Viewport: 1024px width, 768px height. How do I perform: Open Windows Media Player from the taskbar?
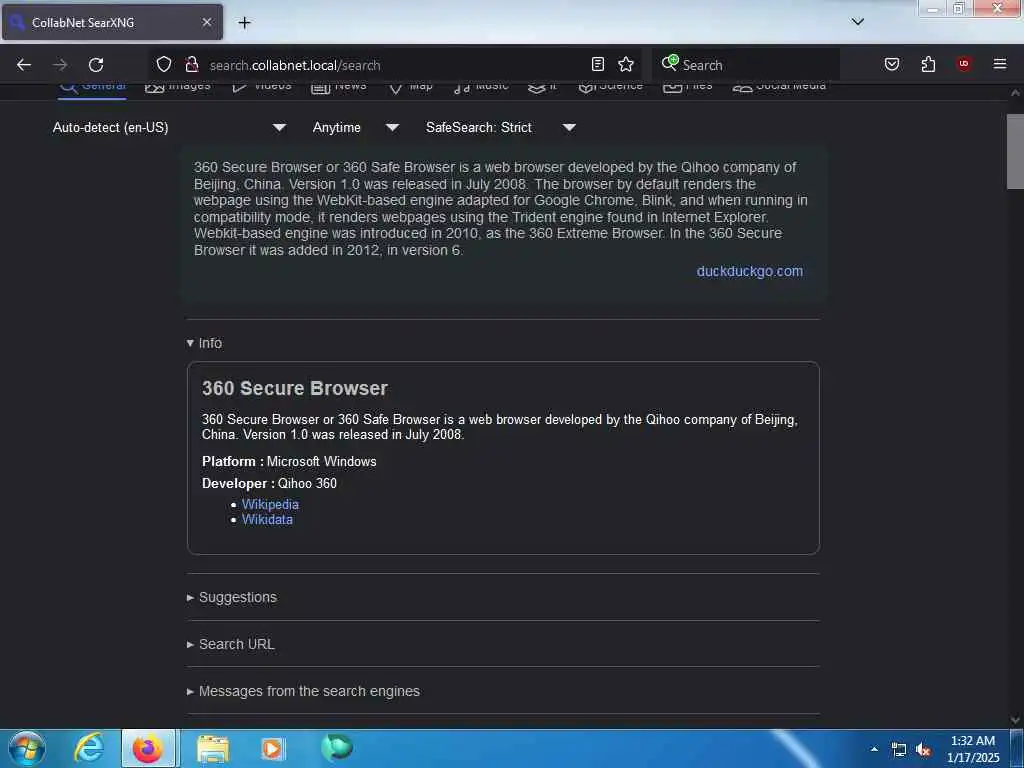tap(273, 748)
